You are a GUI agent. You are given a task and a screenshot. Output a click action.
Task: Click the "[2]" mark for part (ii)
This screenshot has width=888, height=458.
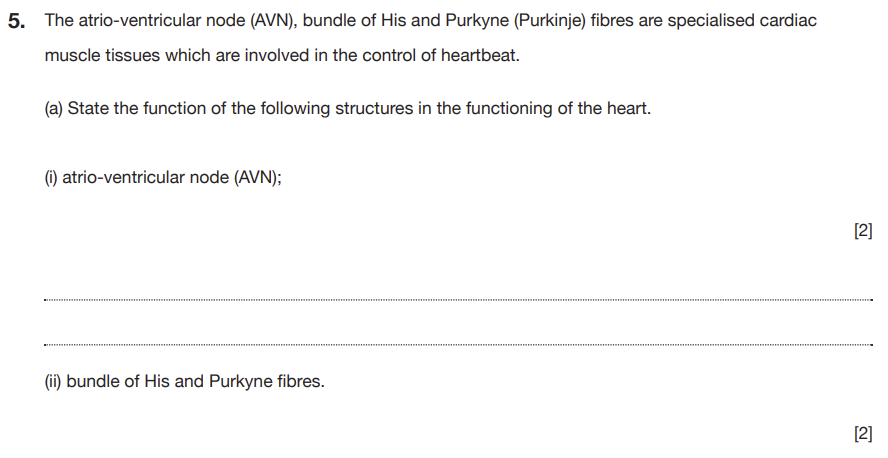863,433
